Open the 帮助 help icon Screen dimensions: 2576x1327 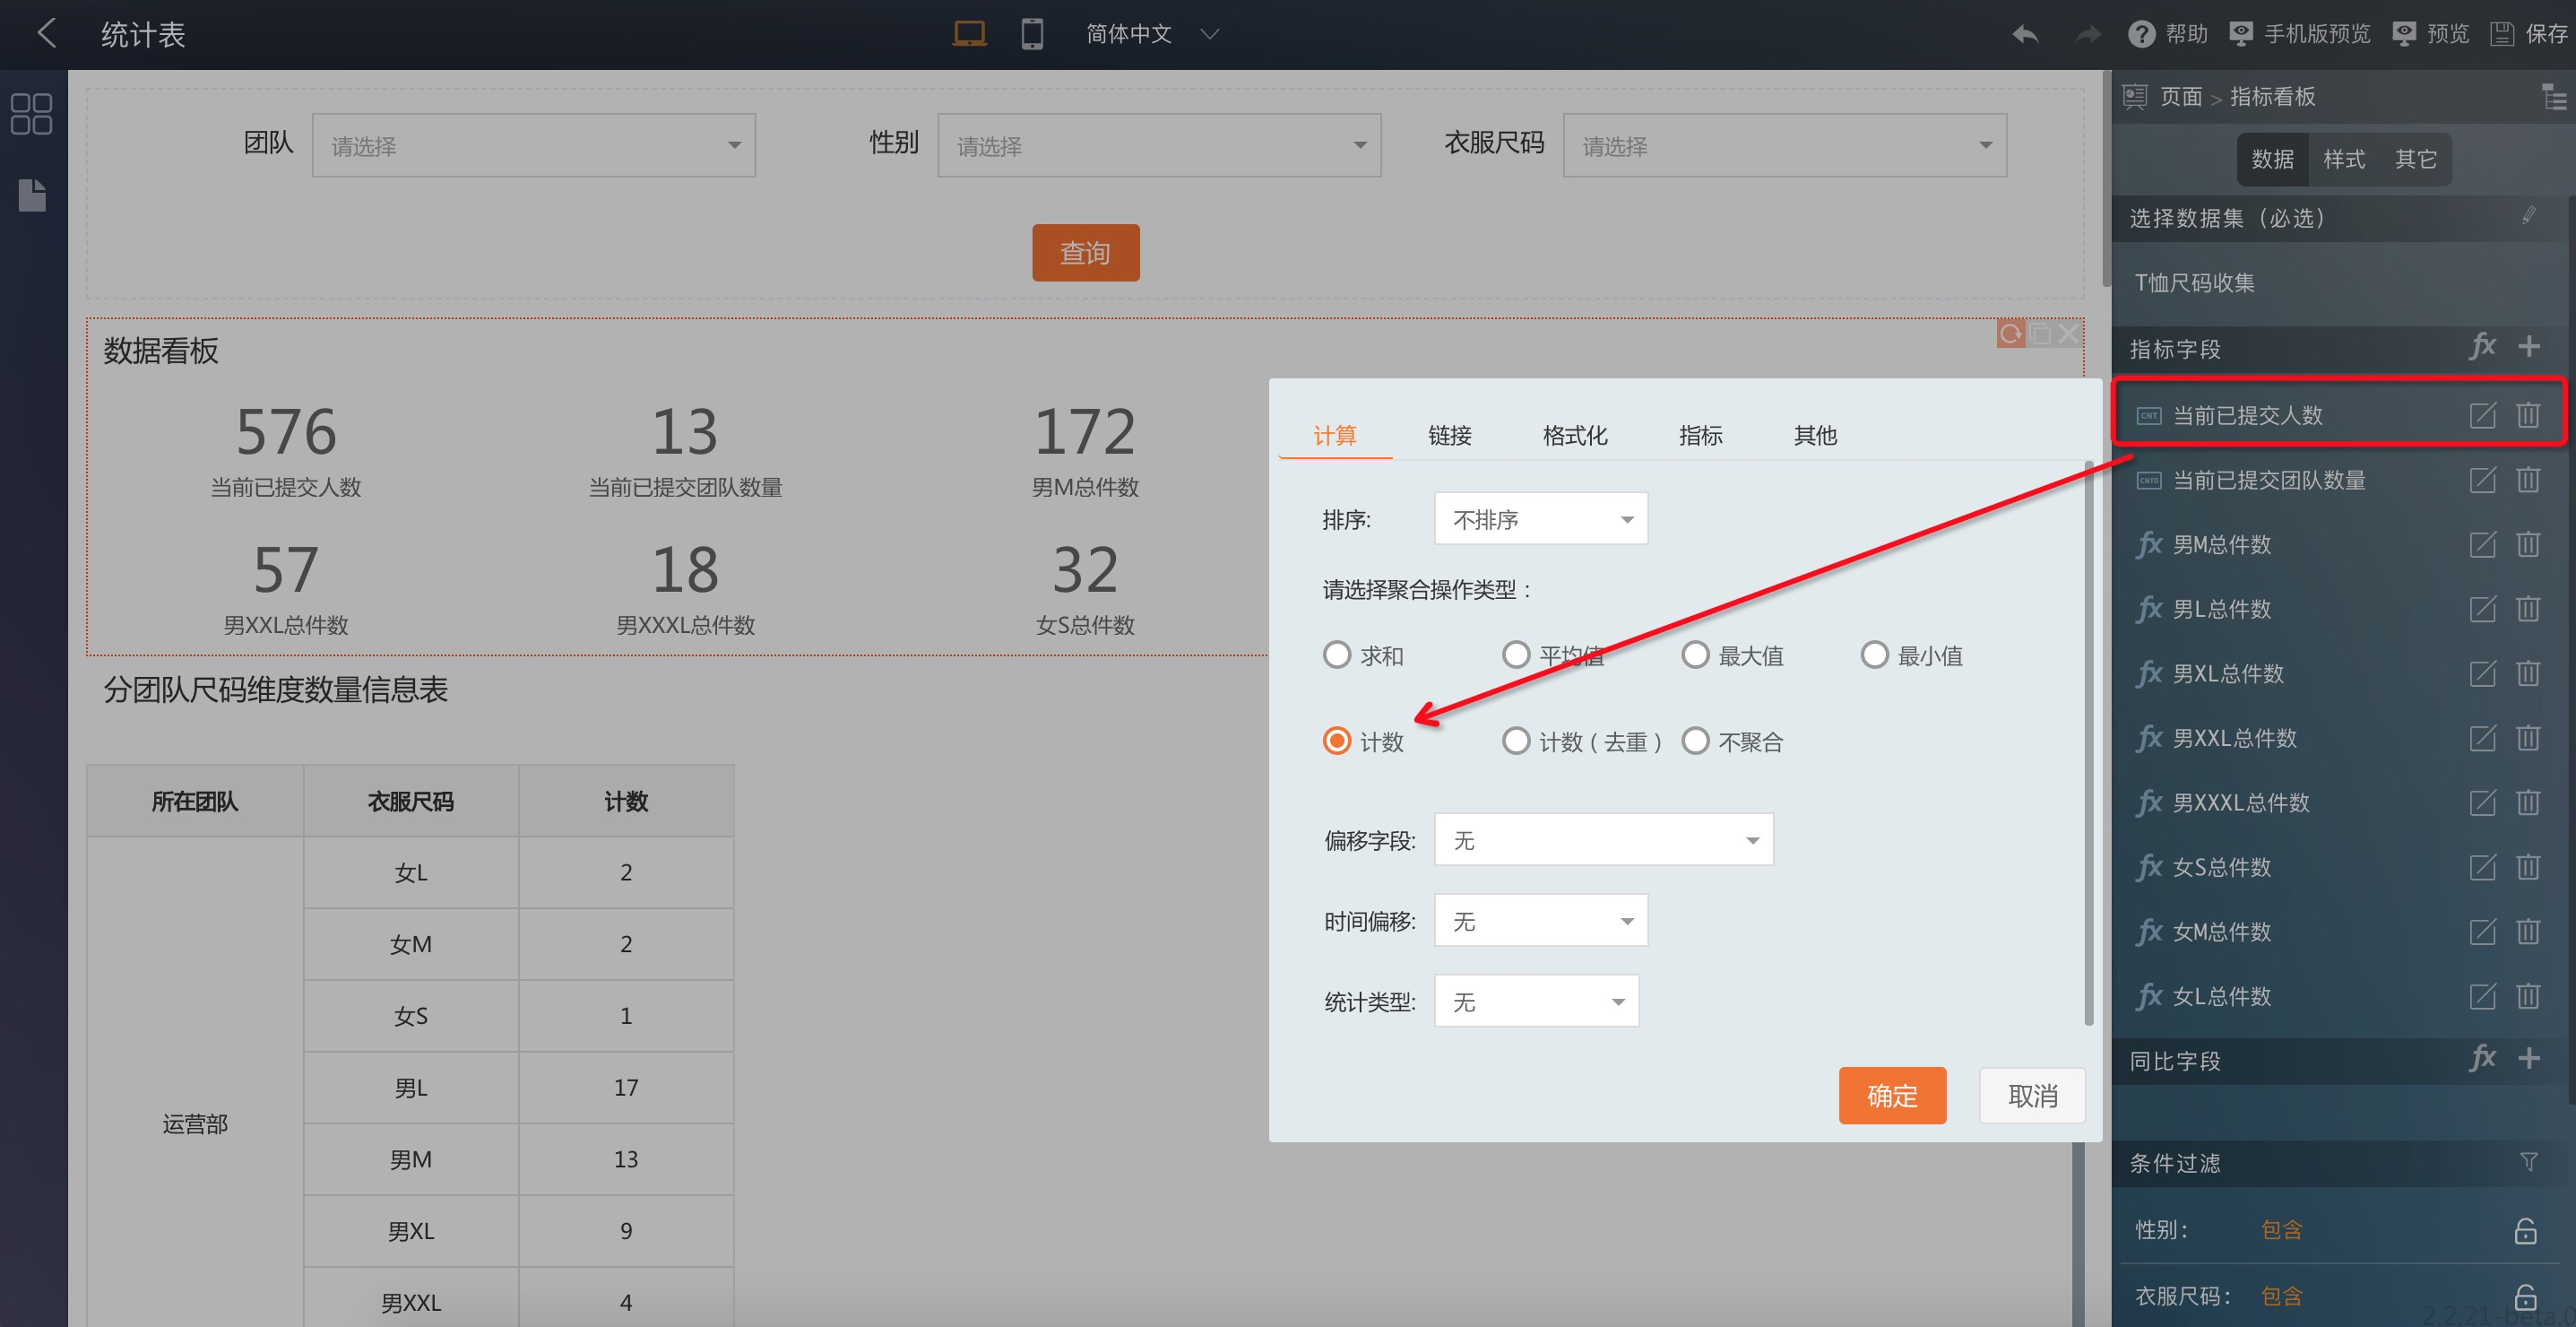click(2141, 34)
